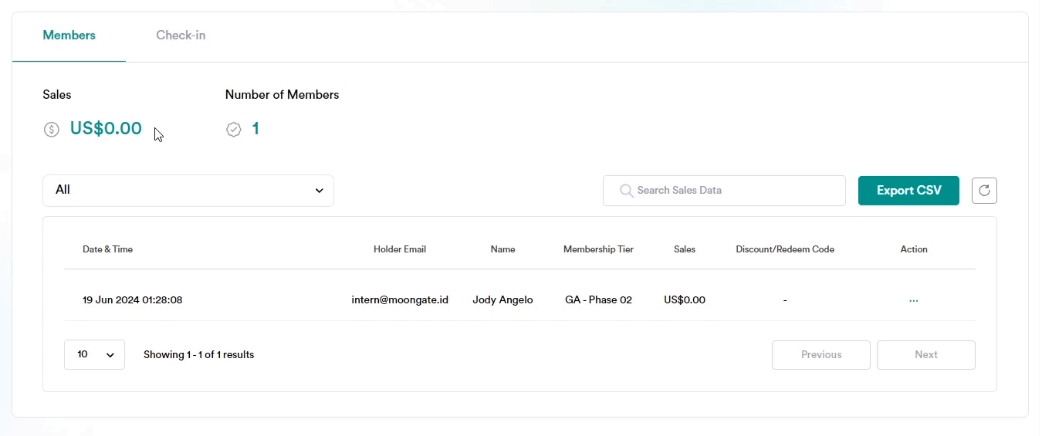Click the Membership Tier column header
This screenshot has height=436, width=1042.
point(598,249)
